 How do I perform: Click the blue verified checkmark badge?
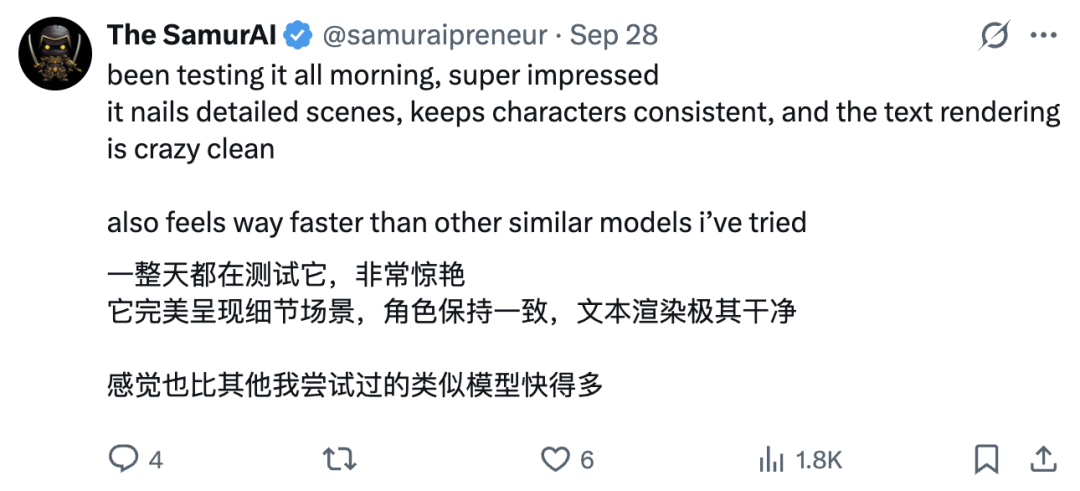coord(296,36)
